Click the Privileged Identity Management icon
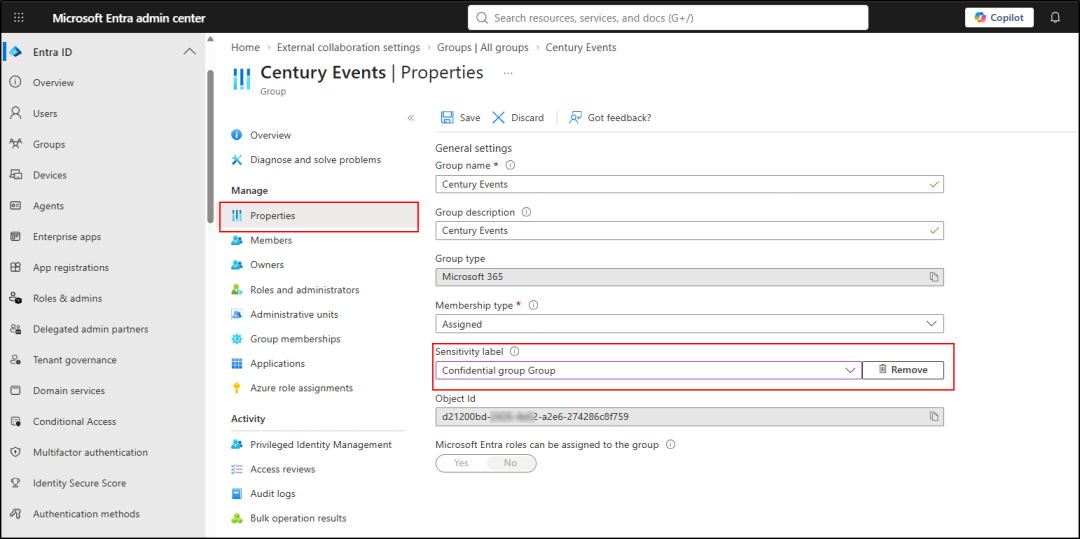Viewport: 1080px width, 539px height. click(x=237, y=445)
